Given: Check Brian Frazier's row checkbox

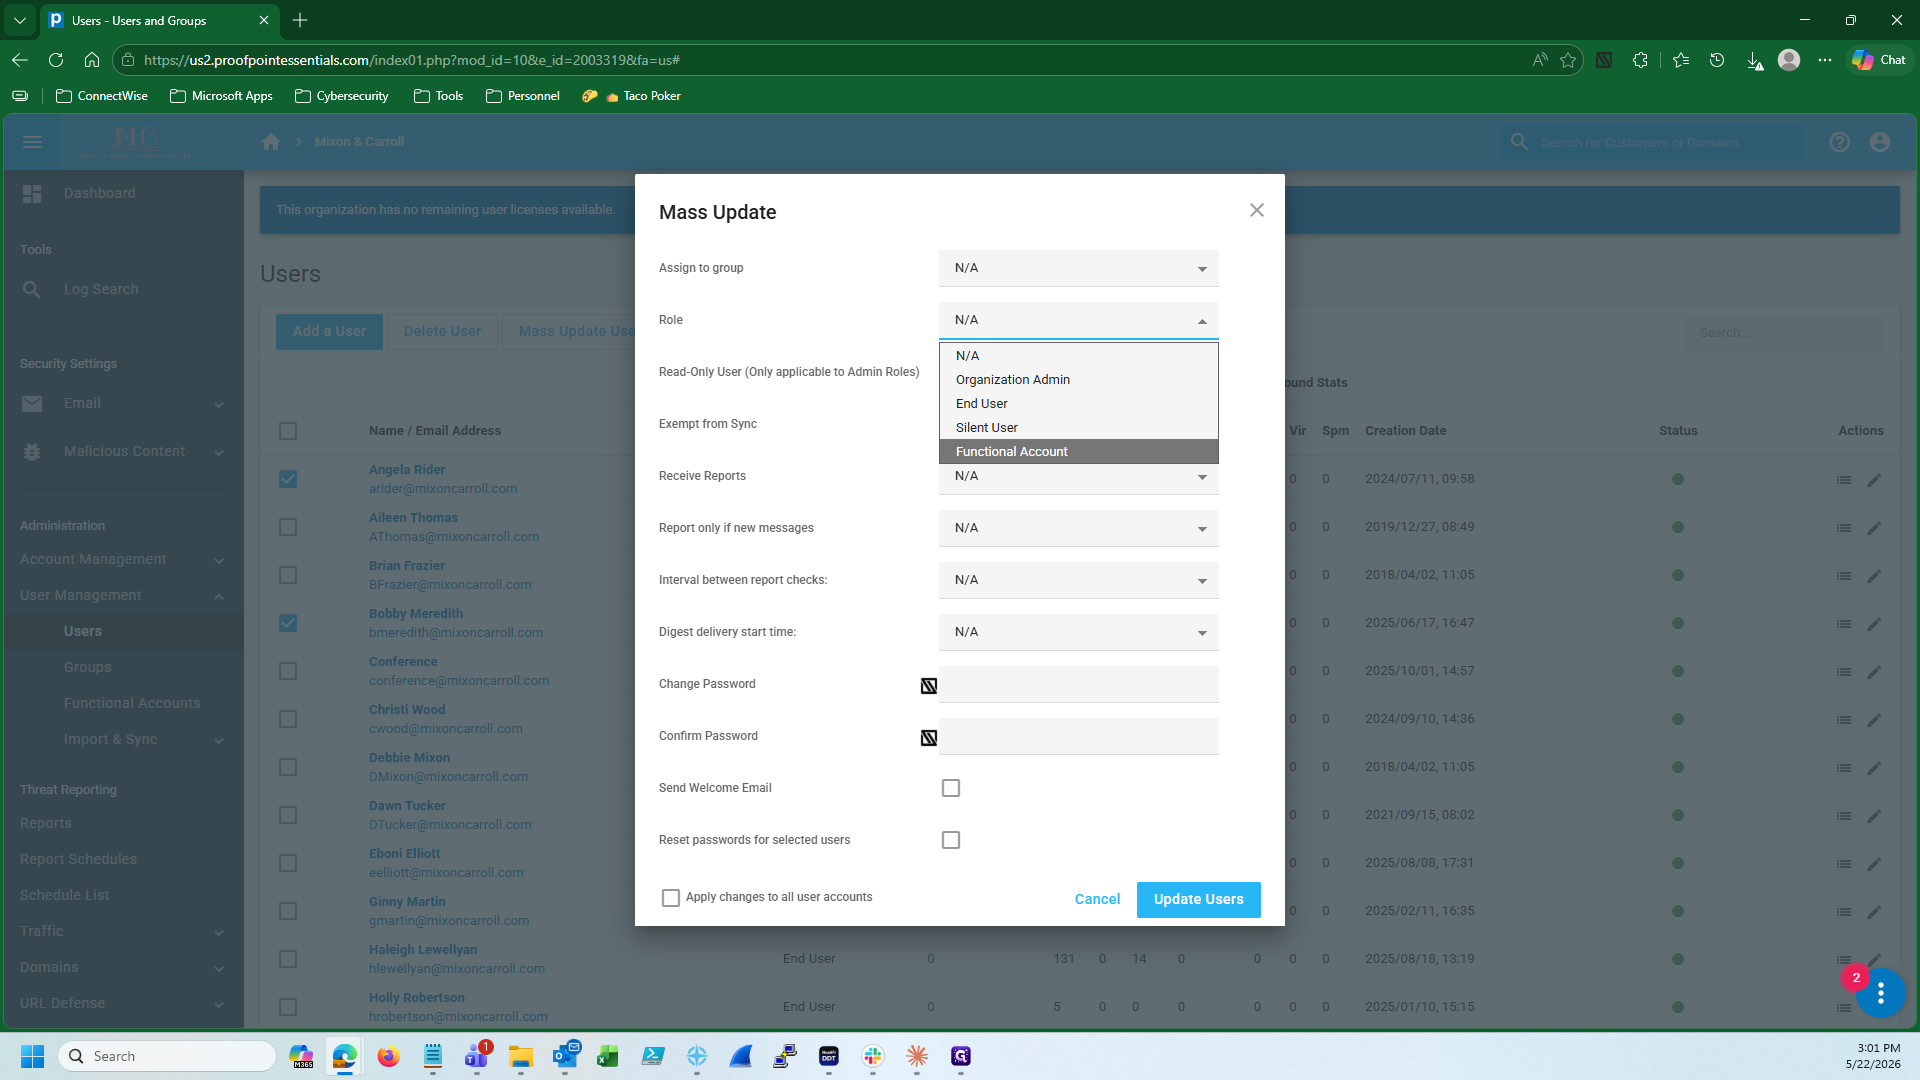Looking at the screenshot, I should point(288,575).
